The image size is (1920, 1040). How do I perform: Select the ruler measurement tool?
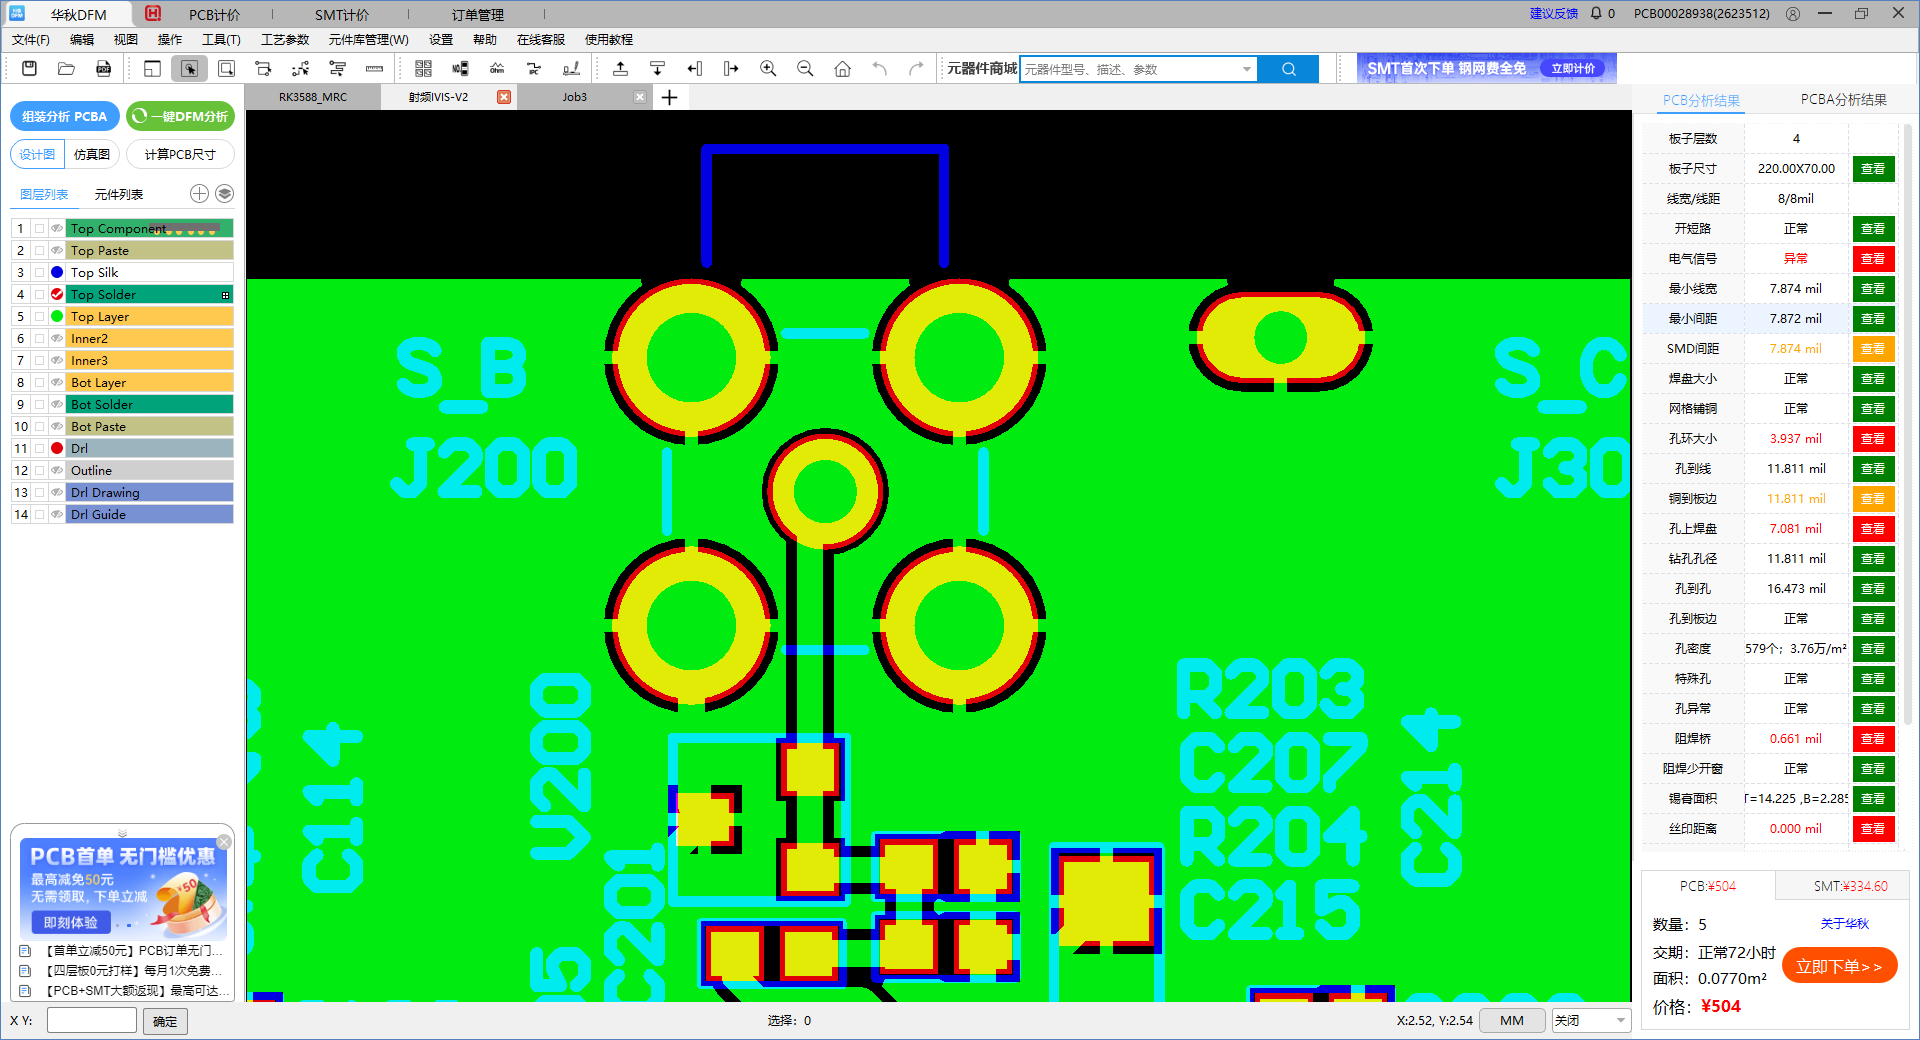(x=374, y=69)
